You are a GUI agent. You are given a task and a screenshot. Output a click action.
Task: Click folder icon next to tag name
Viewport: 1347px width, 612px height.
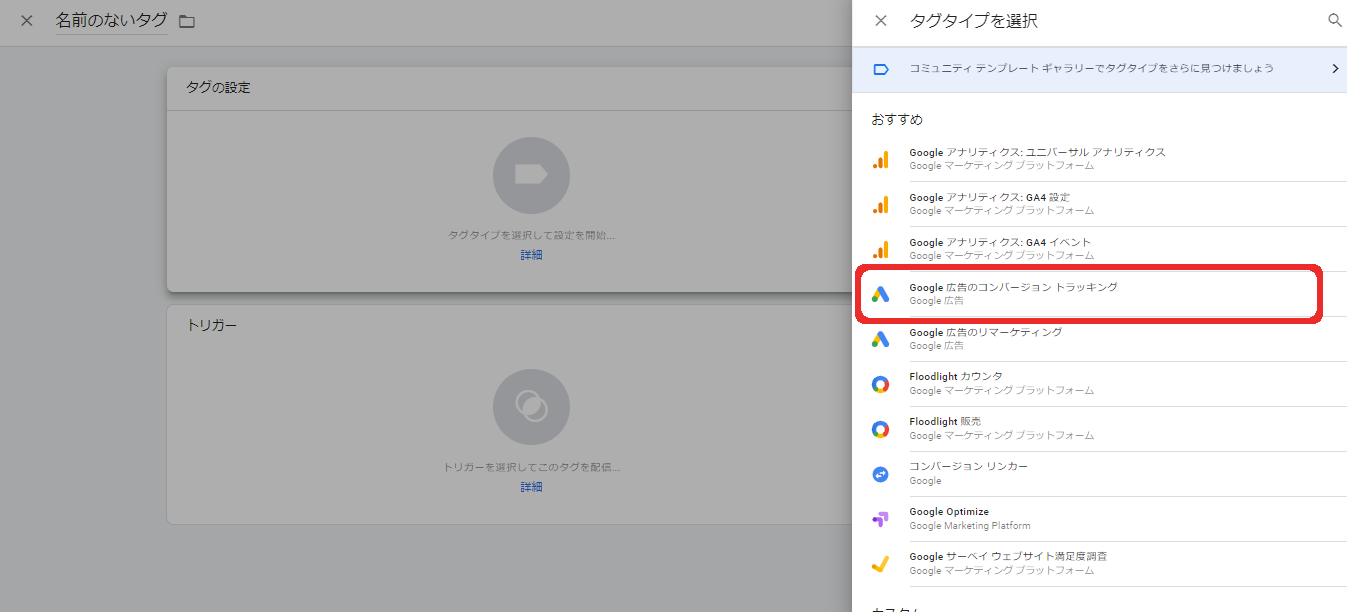pyautogui.click(x=186, y=21)
